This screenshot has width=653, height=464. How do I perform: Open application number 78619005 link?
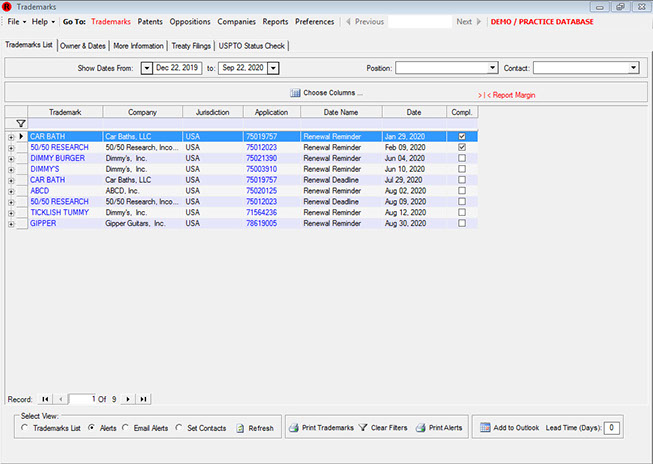tap(261, 224)
